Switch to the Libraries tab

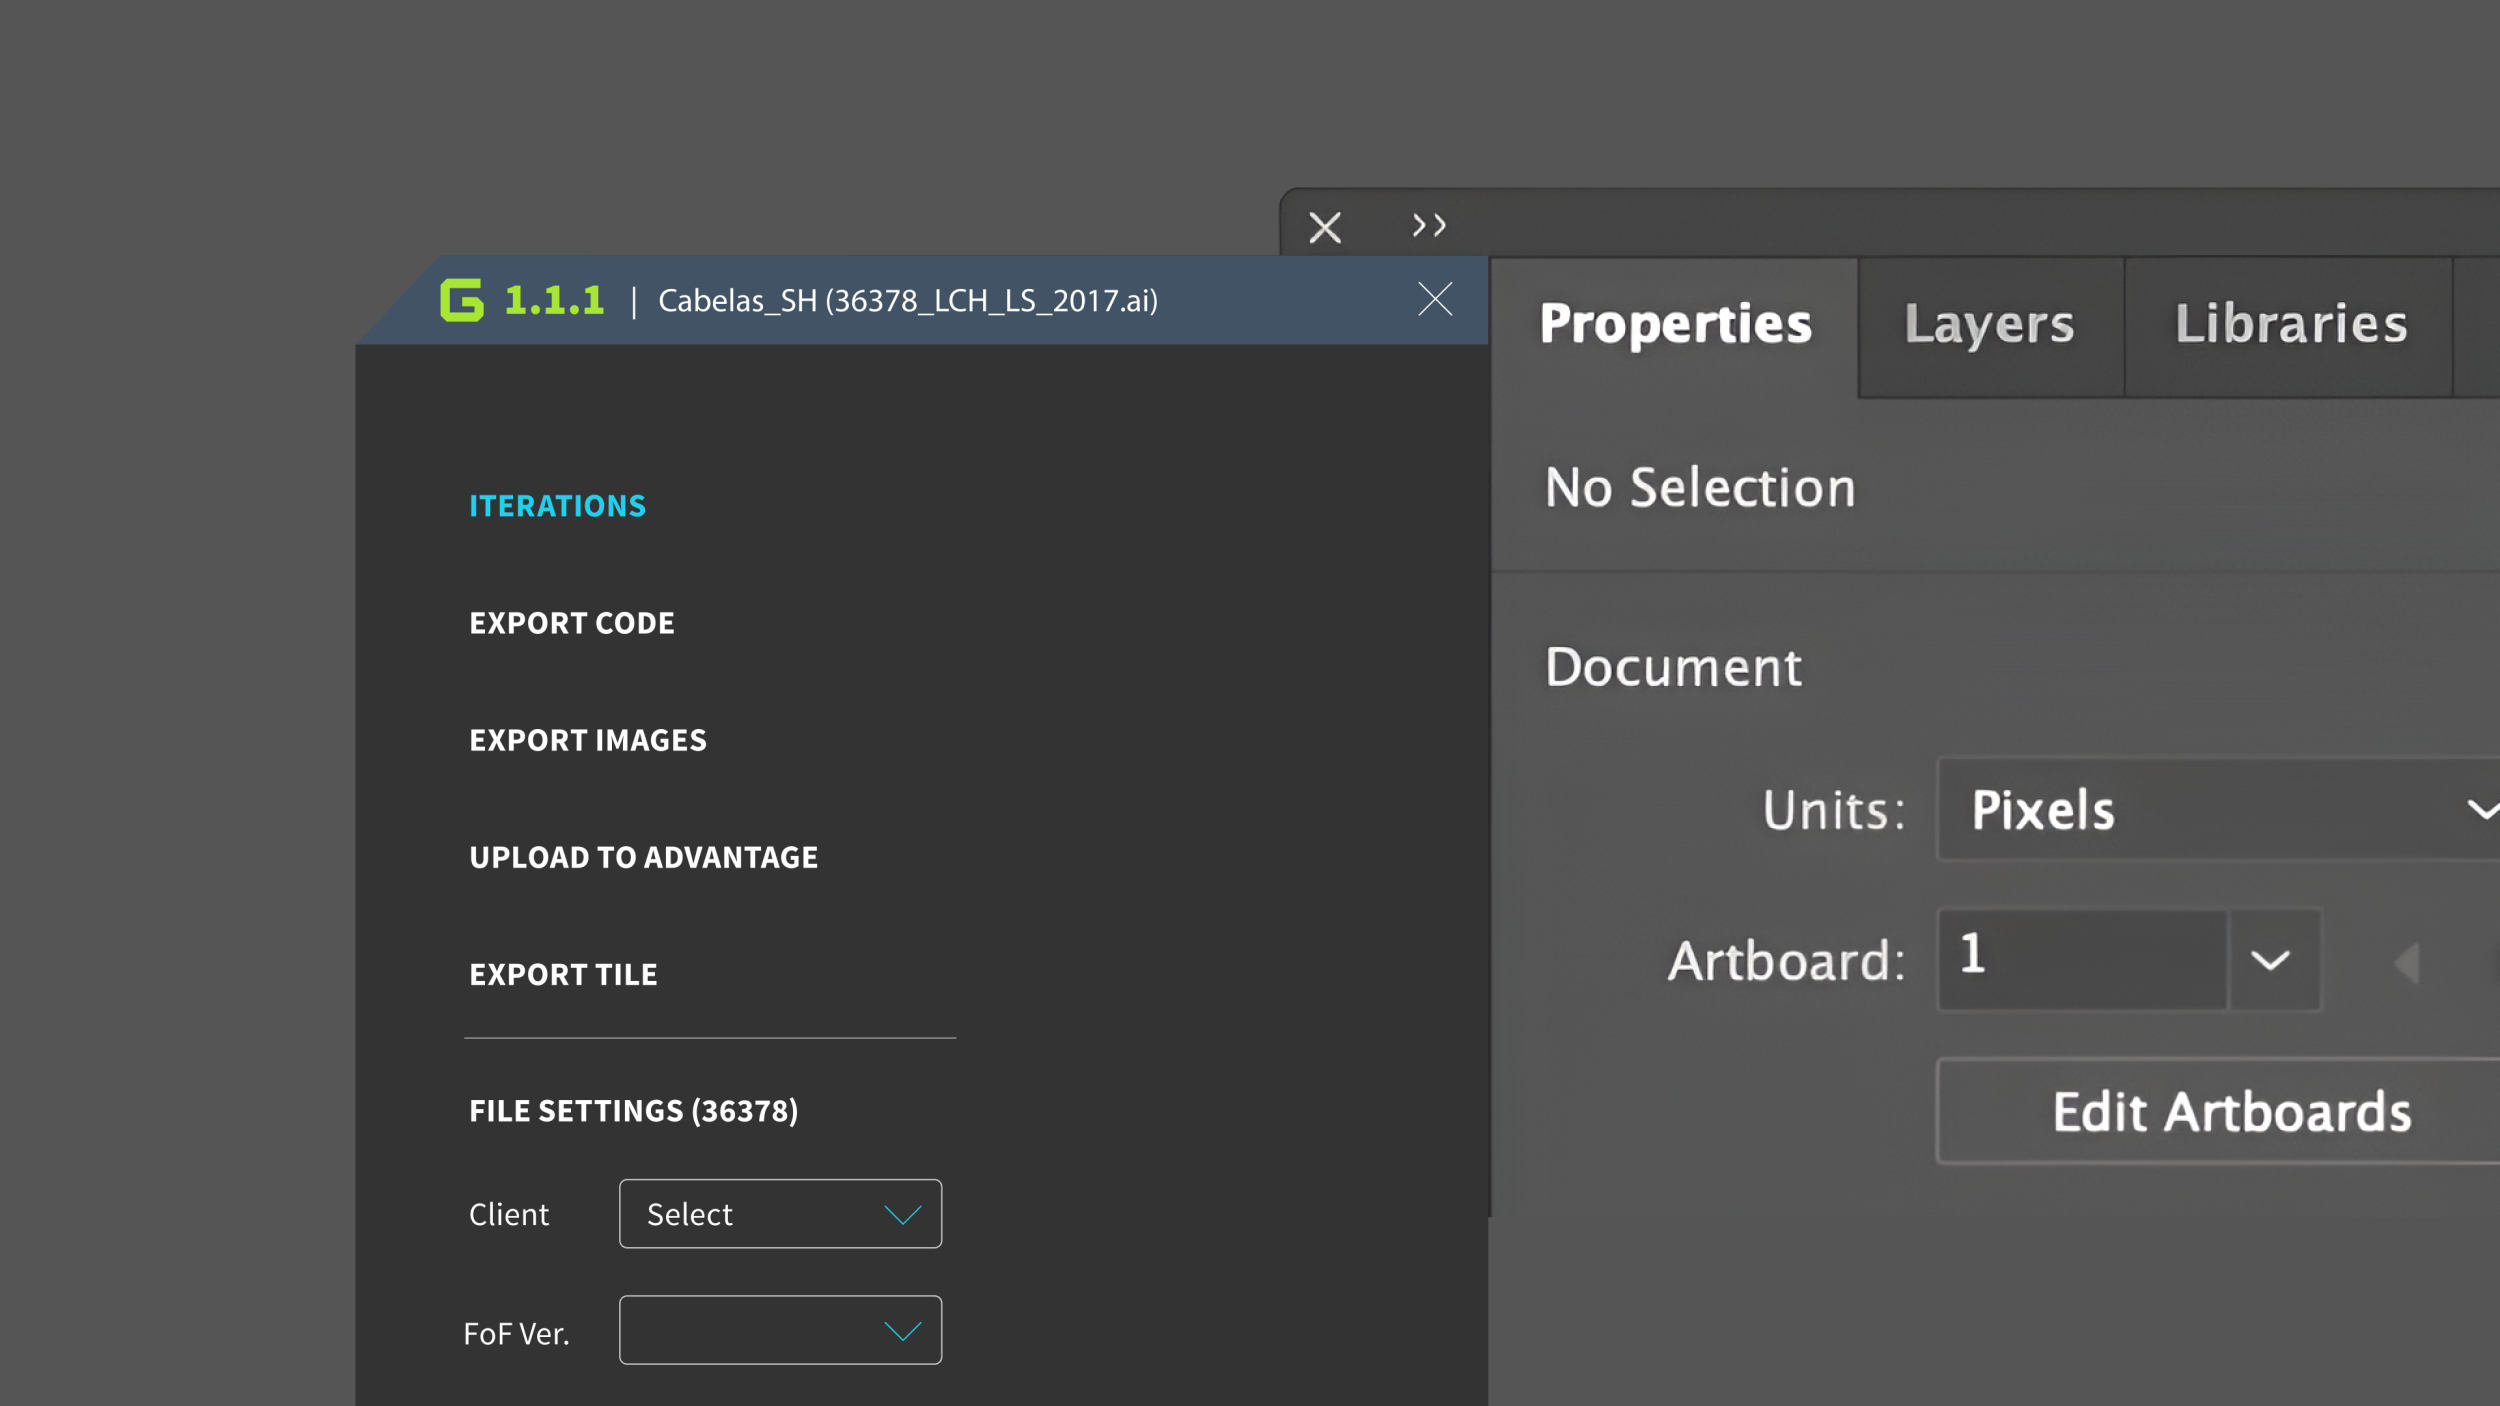(2290, 326)
